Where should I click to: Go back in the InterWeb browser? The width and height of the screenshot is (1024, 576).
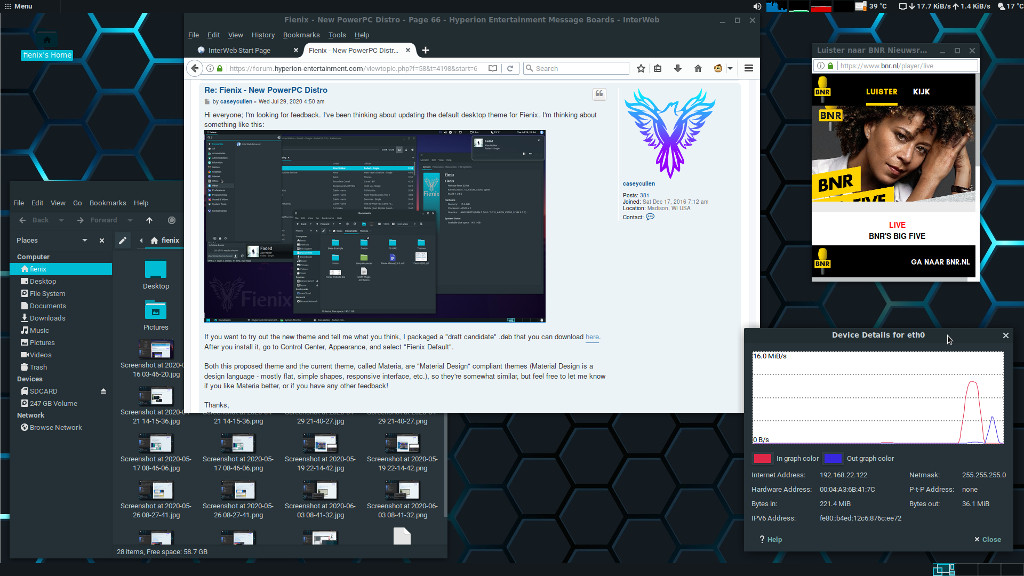pos(195,68)
